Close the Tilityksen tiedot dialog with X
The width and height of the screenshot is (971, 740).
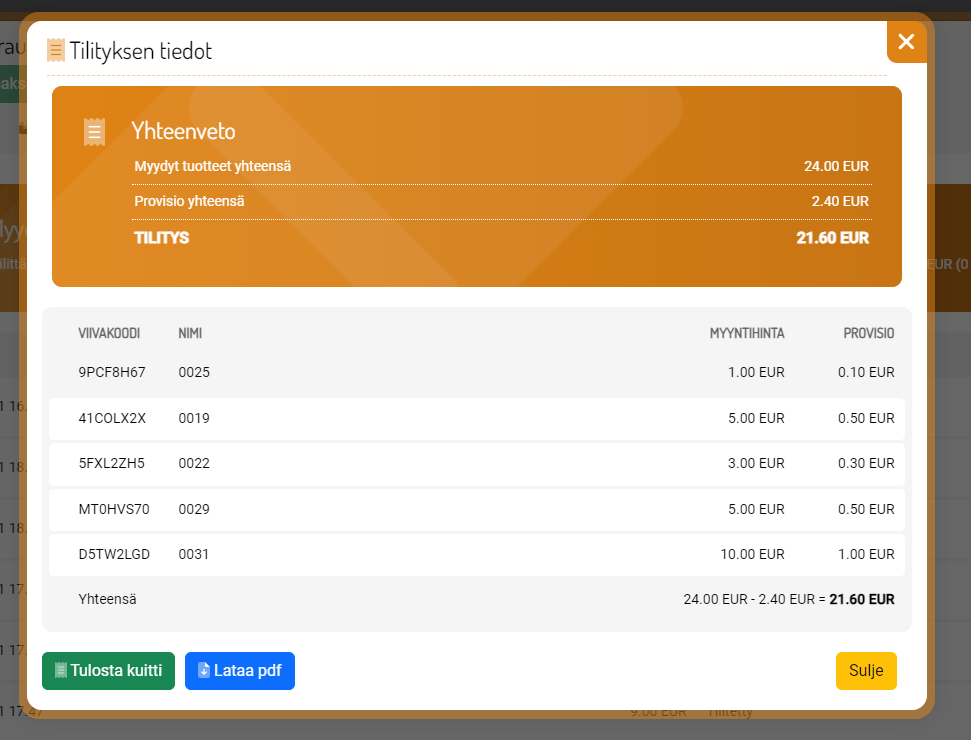[906, 42]
